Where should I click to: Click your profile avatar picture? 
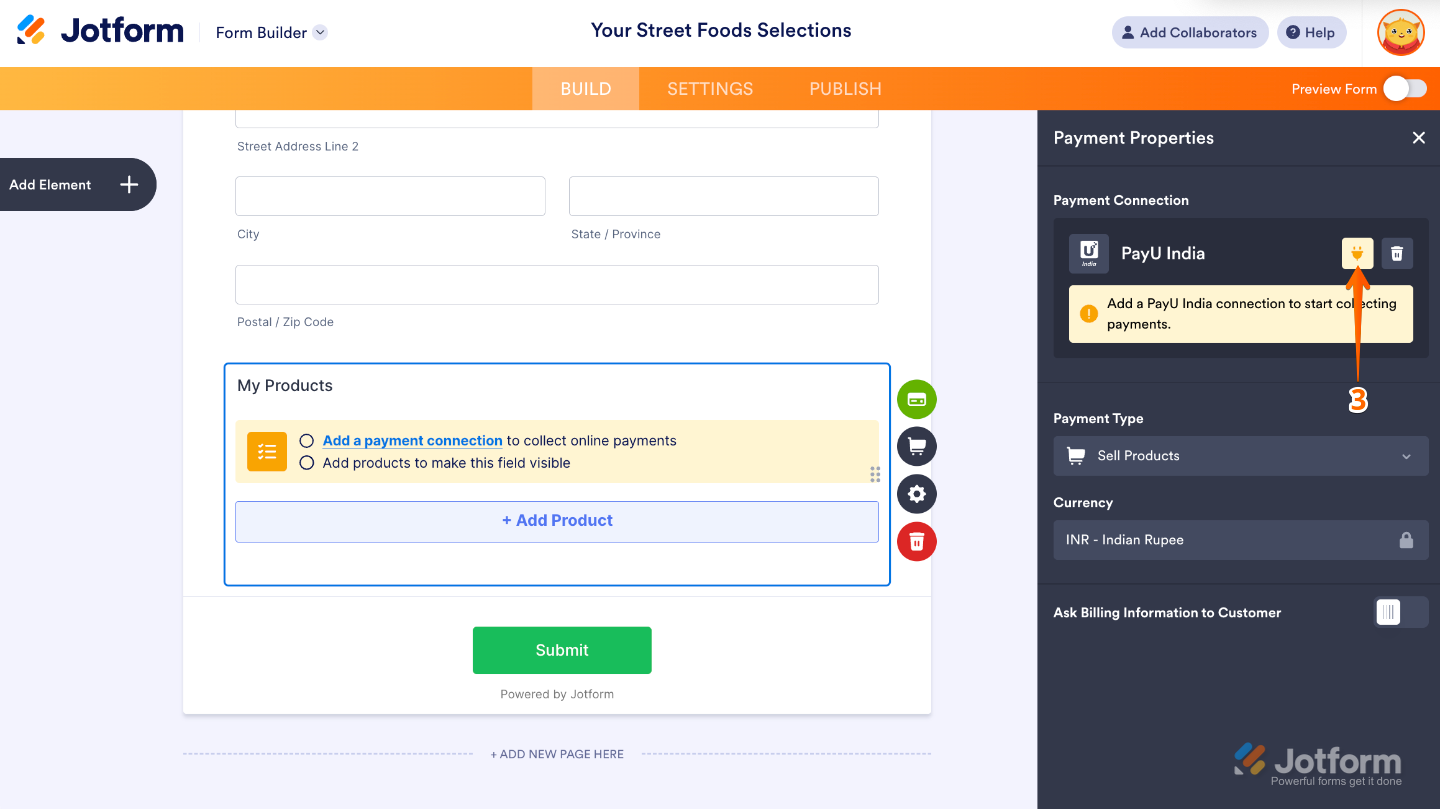click(1400, 32)
